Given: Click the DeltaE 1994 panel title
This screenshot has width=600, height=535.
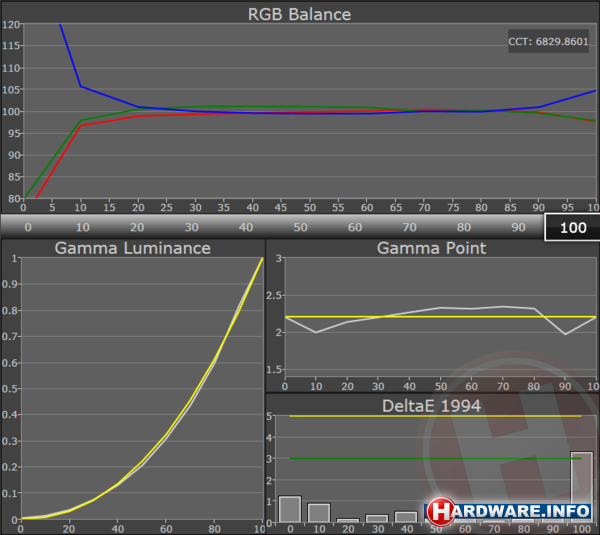Looking at the screenshot, I should 431,404.
